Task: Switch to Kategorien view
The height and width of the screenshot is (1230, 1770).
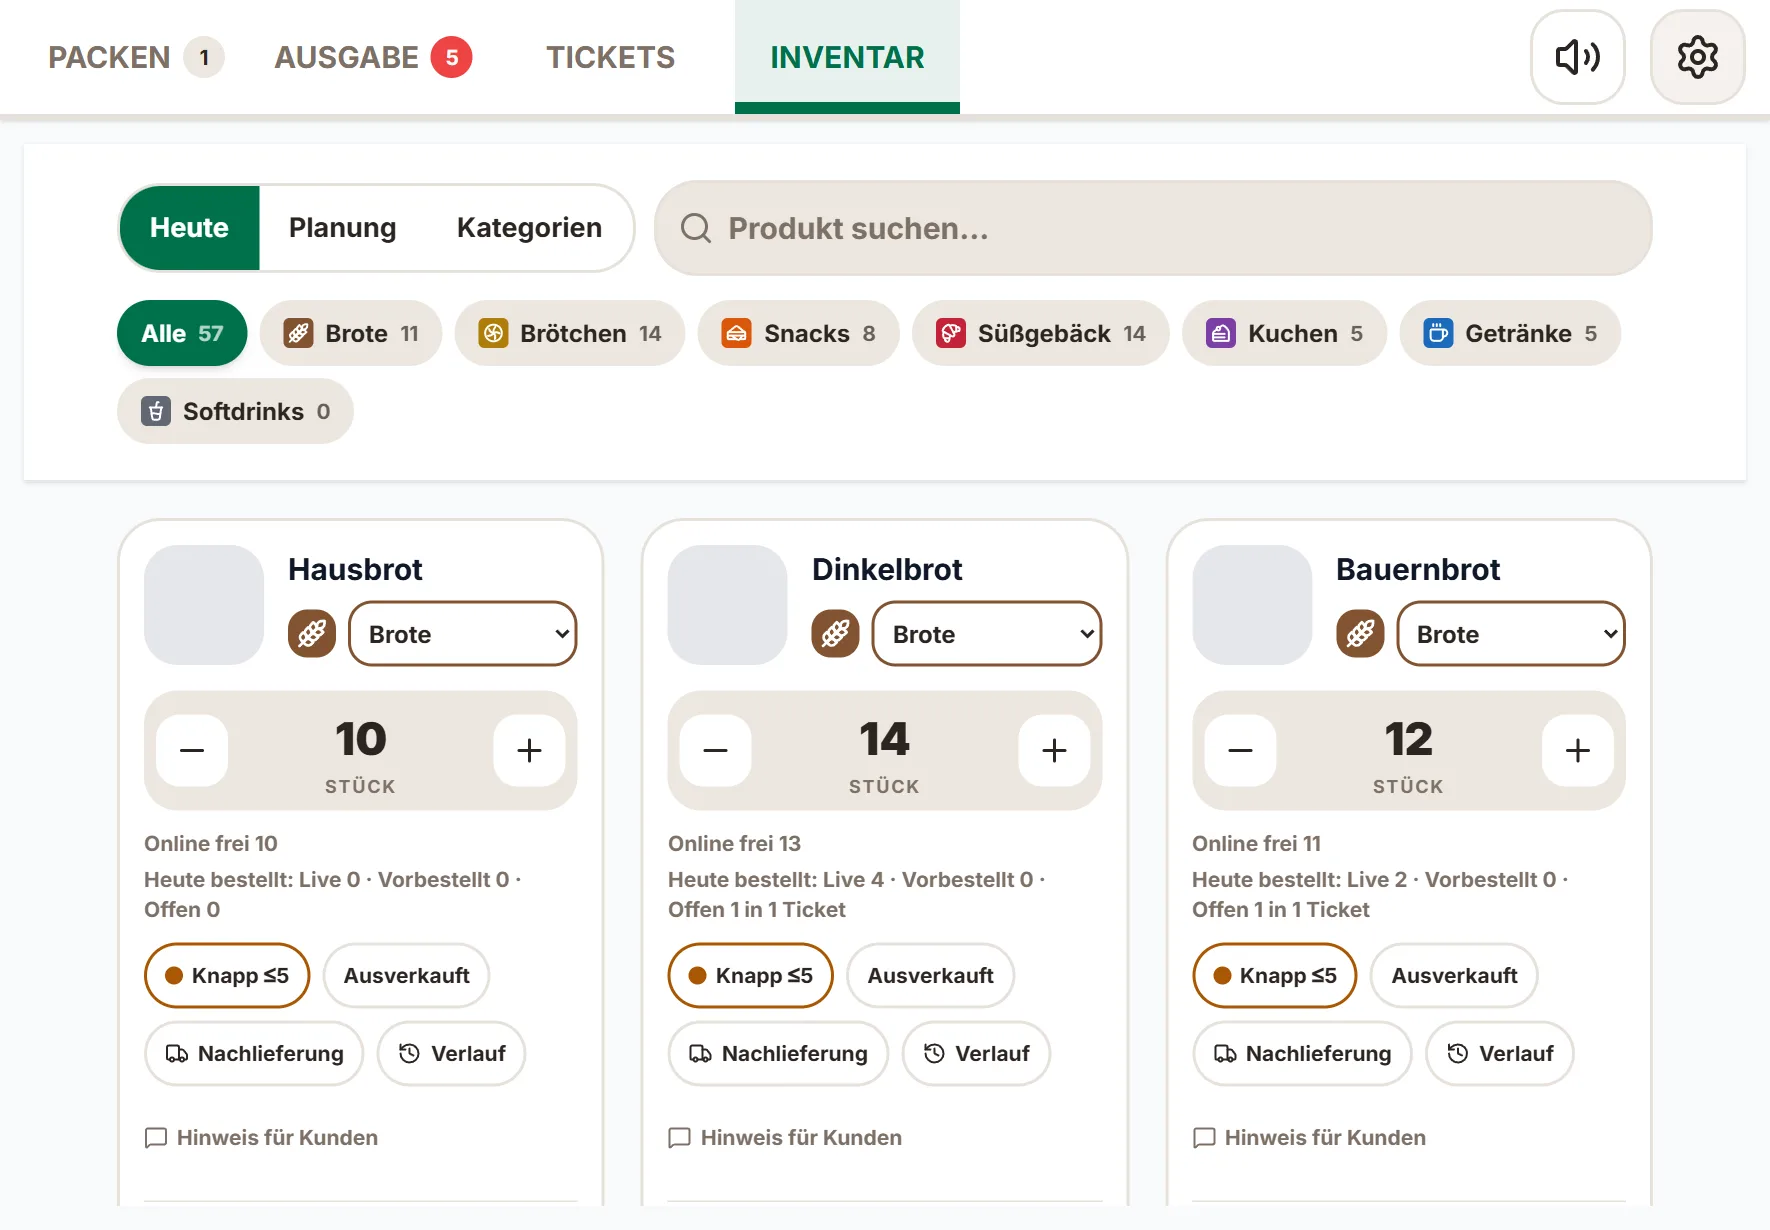Action: 529,228
